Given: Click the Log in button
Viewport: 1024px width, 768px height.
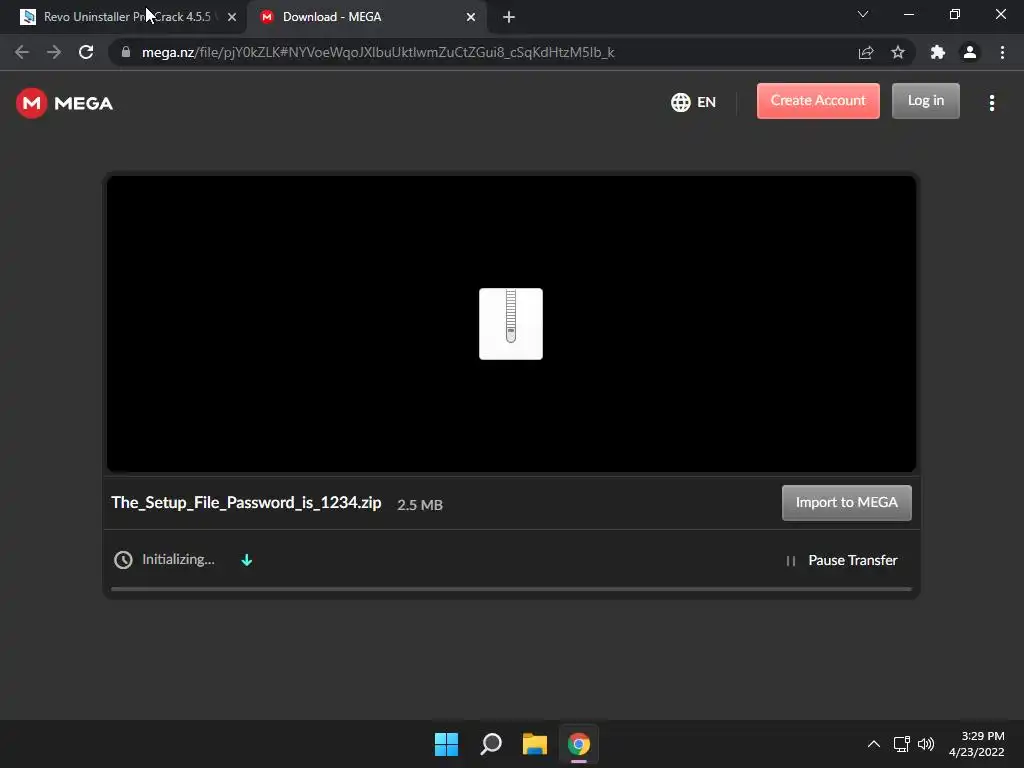Looking at the screenshot, I should (925, 101).
